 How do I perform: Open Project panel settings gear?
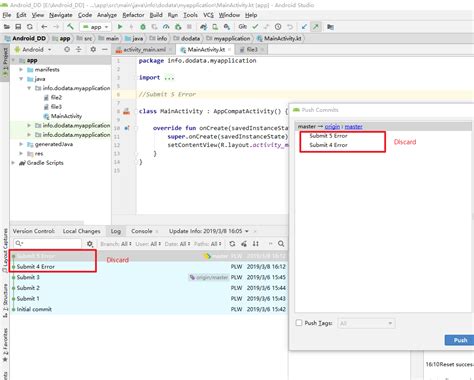[x=93, y=49]
